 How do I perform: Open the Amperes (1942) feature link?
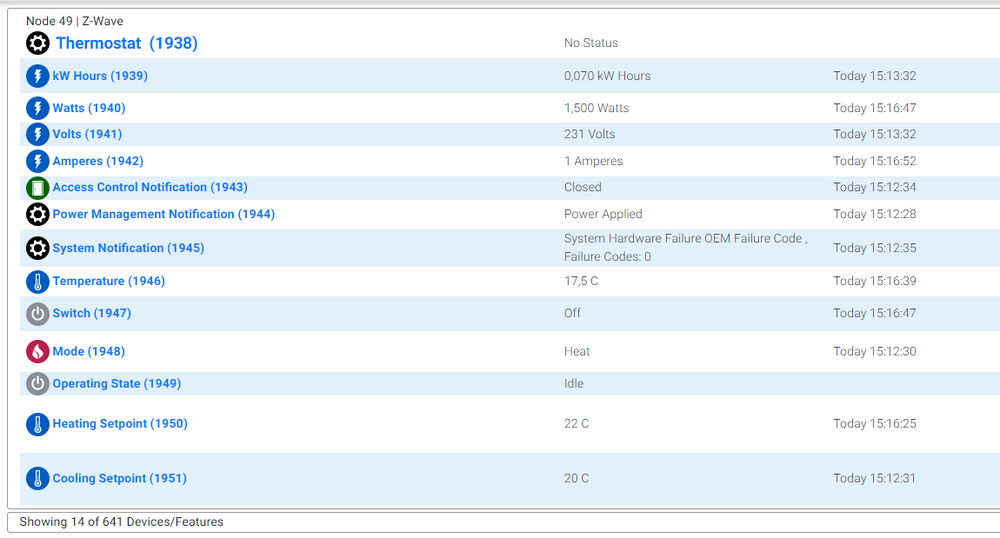coord(97,161)
